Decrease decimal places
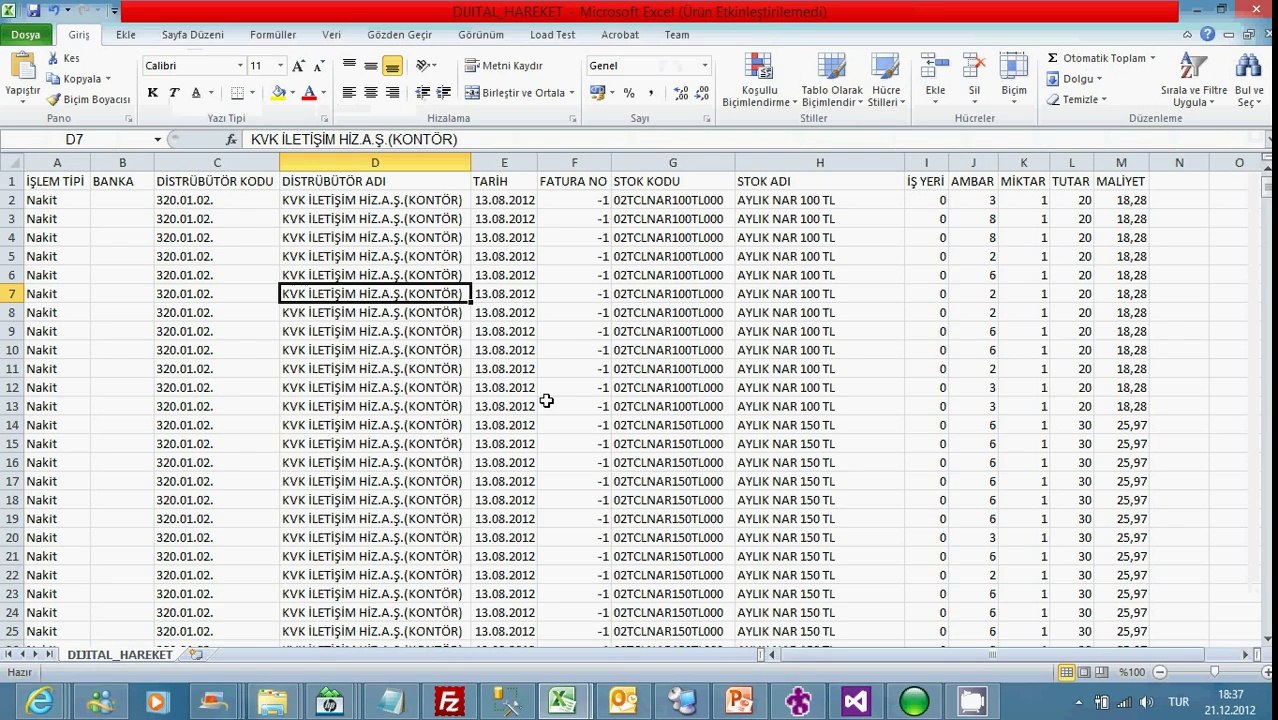Image resolution: width=1278 pixels, height=720 pixels. click(x=701, y=92)
